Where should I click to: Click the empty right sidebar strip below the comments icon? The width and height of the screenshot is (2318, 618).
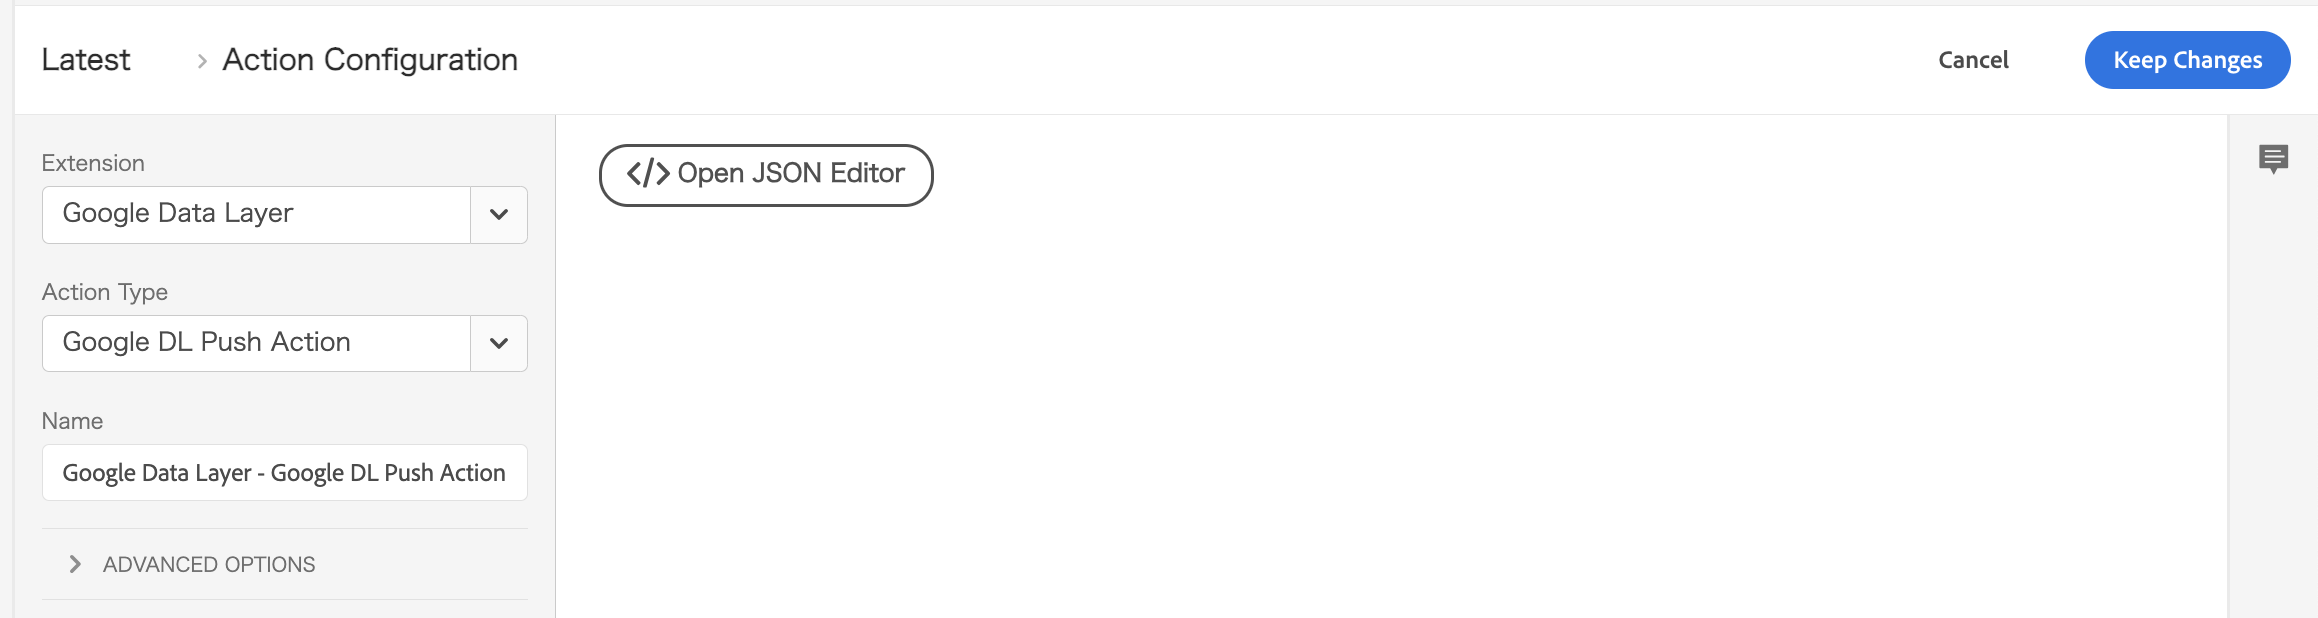point(2273,400)
